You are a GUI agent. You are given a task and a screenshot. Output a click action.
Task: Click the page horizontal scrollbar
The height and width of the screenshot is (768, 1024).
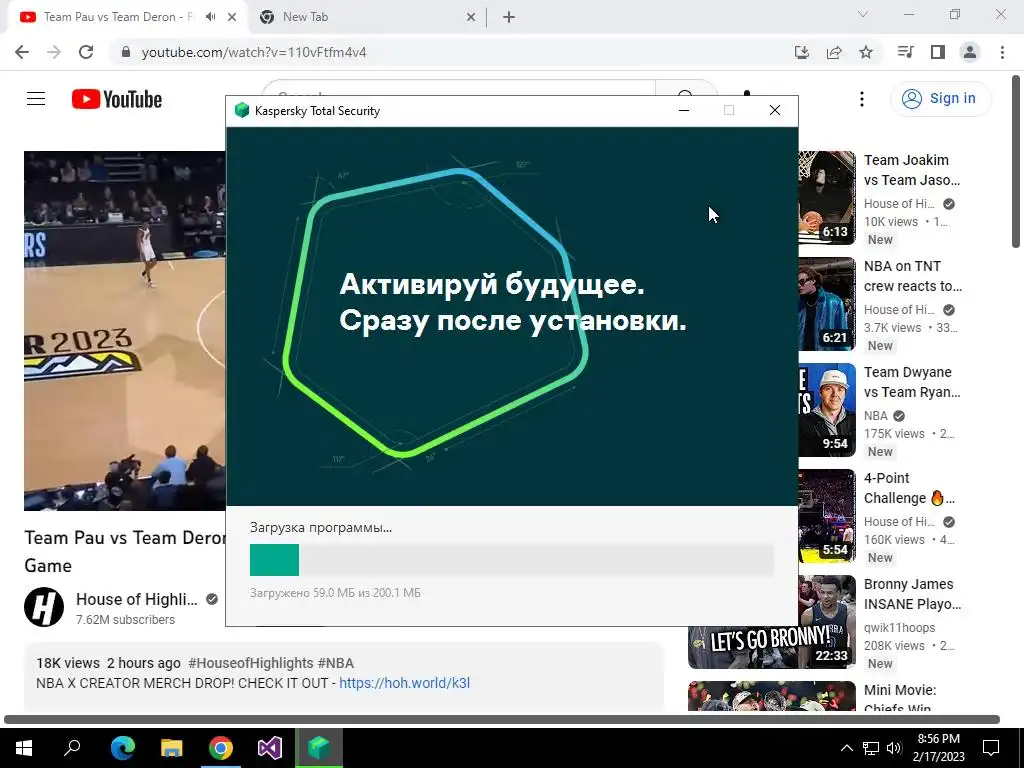click(502, 720)
